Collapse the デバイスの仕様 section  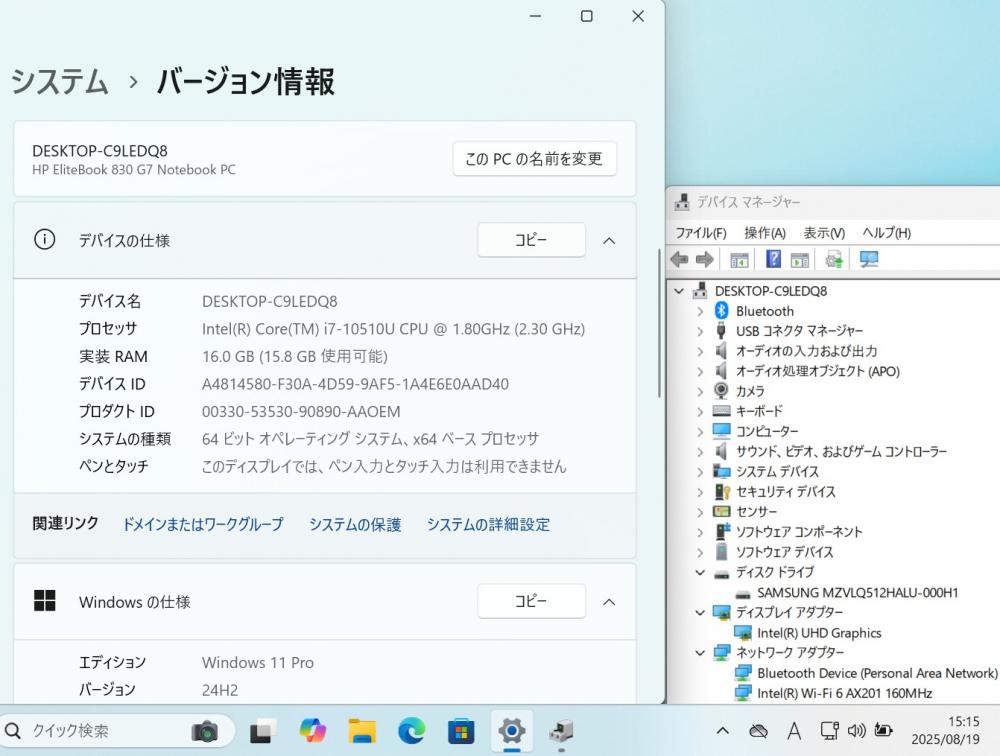pyautogui.click(x=609, y=241)
